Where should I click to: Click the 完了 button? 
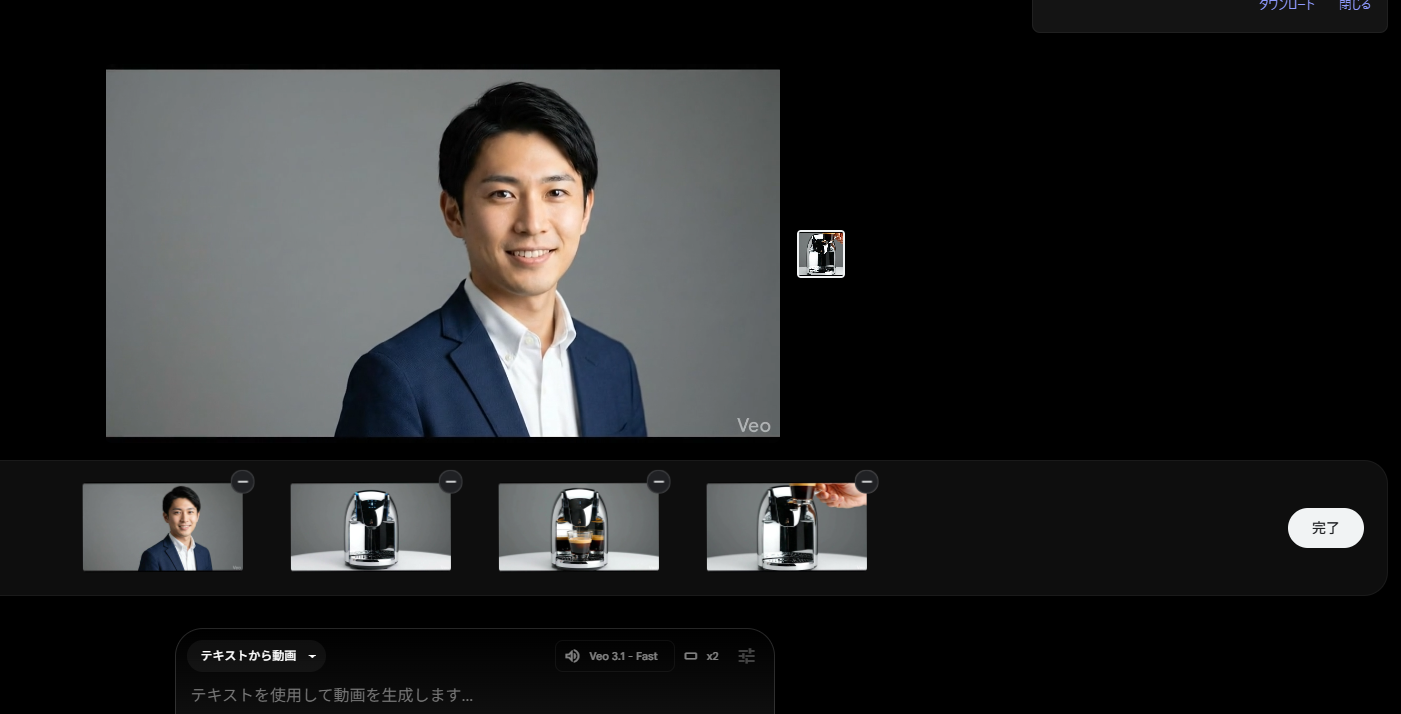click(x=1325, y=528)
